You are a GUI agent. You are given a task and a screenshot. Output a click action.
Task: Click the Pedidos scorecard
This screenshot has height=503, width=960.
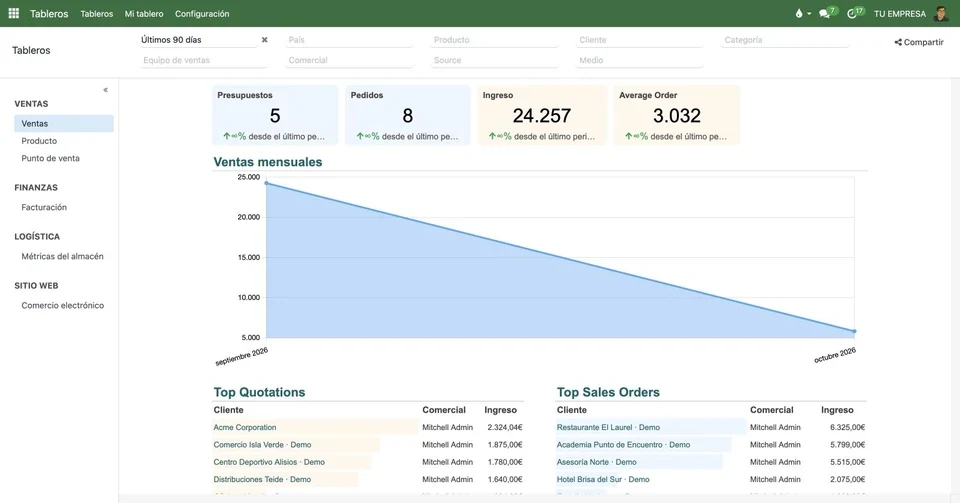pyautogui.click(x=408, y=115)
